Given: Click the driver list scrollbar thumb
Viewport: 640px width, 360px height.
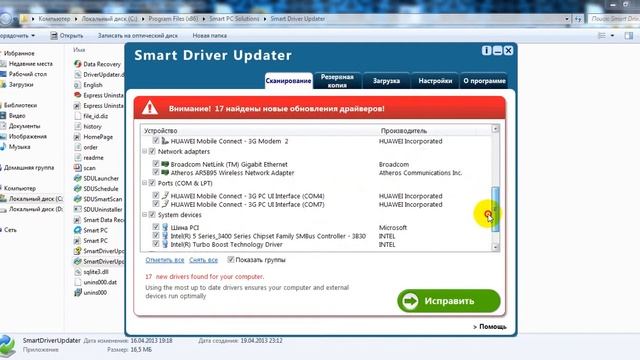Looking at the screenshot, I should click(x=495, y=209).
